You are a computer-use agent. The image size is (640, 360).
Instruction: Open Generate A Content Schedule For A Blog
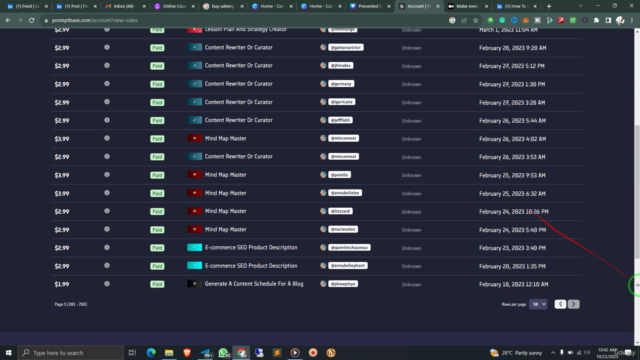tap(254, 284)
